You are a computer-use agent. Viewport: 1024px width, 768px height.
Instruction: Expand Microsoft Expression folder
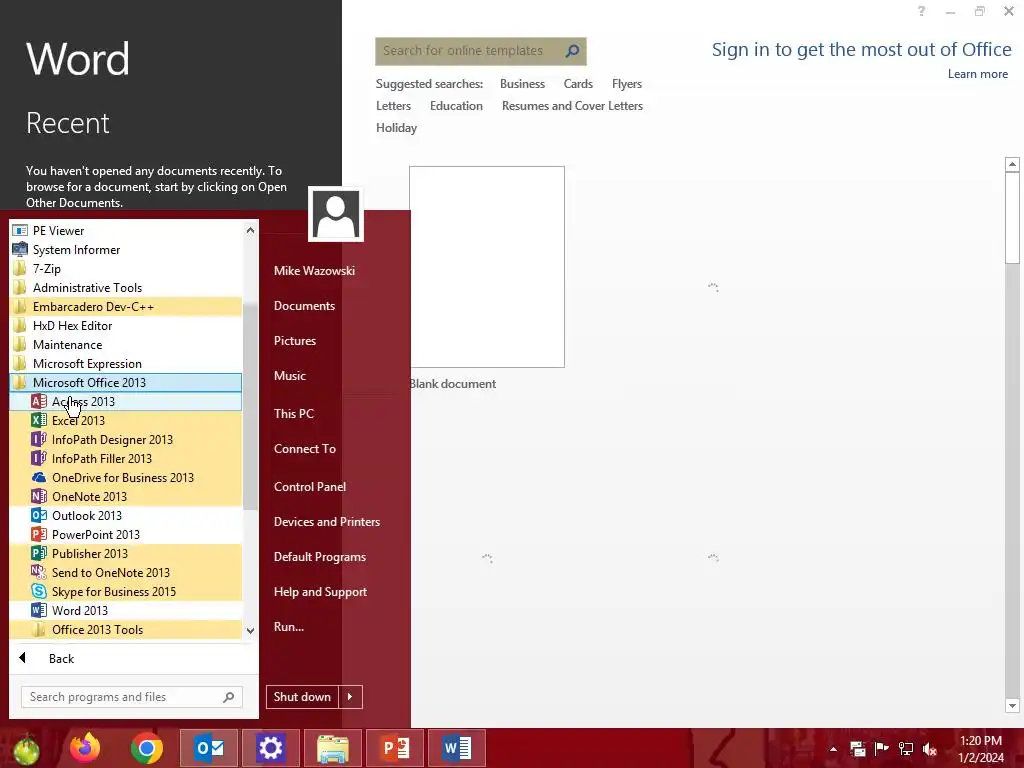tap(125, 363)
